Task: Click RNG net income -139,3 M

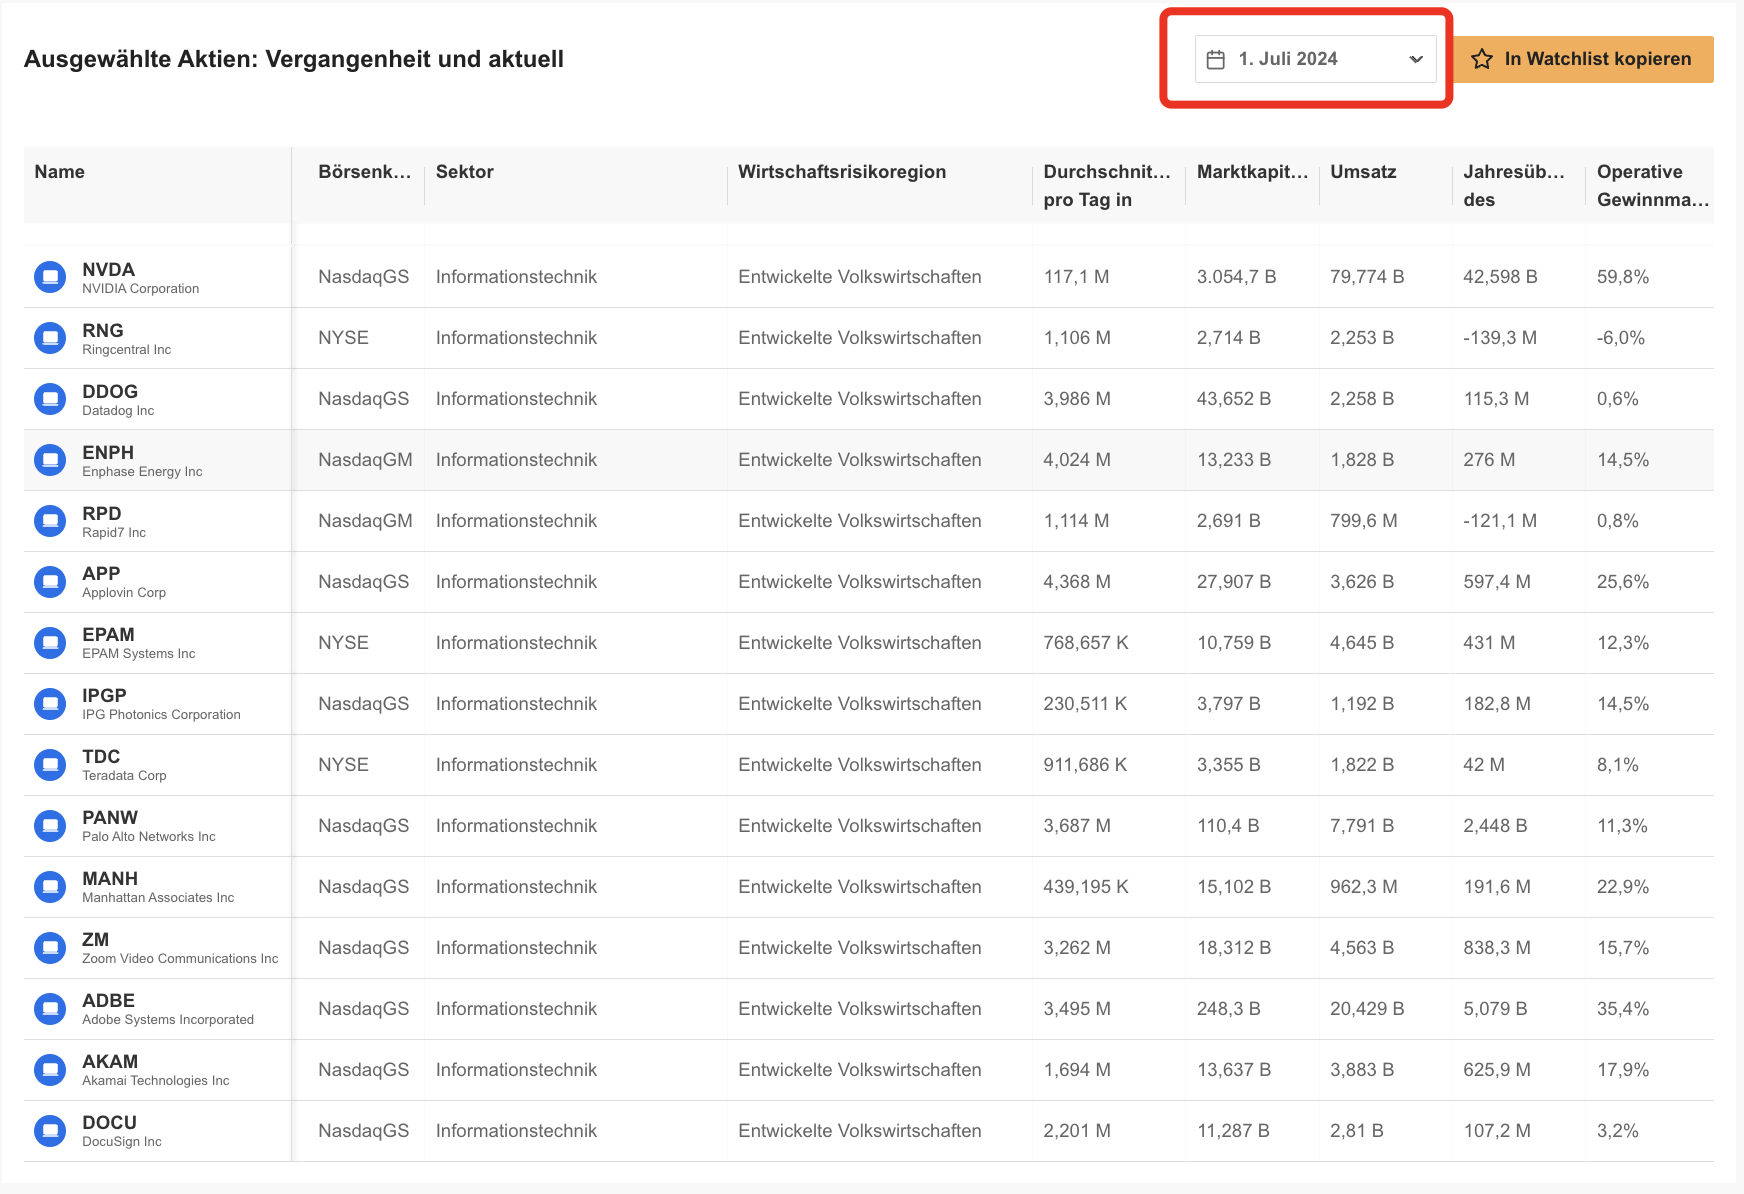Action: tap(1500, 338)
